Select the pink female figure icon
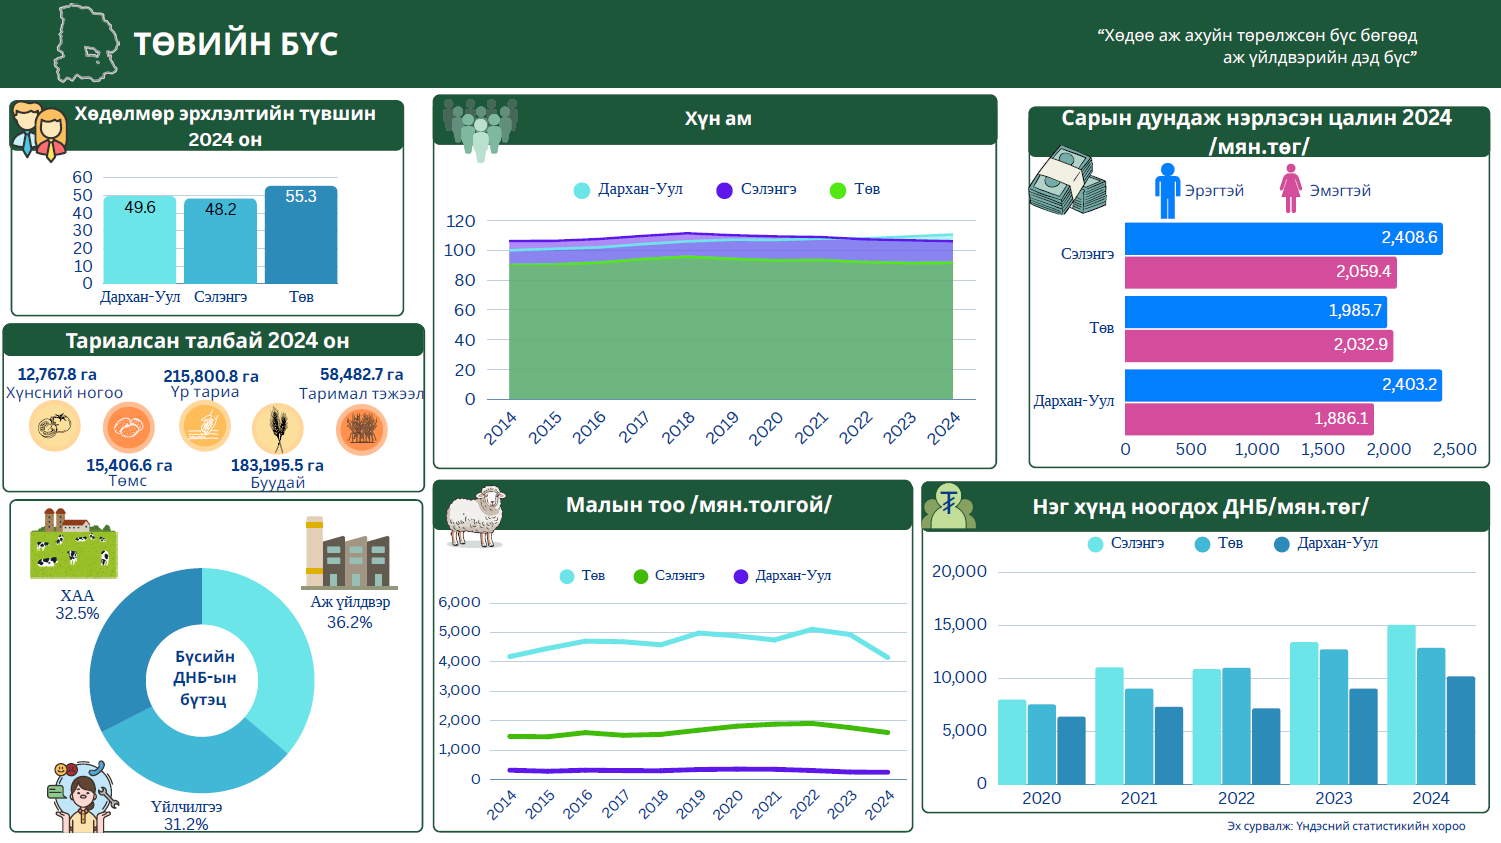 1291,190
